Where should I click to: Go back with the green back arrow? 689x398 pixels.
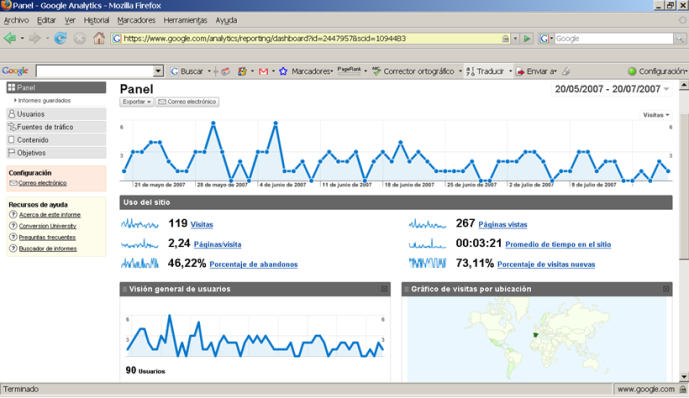[10, 38]
